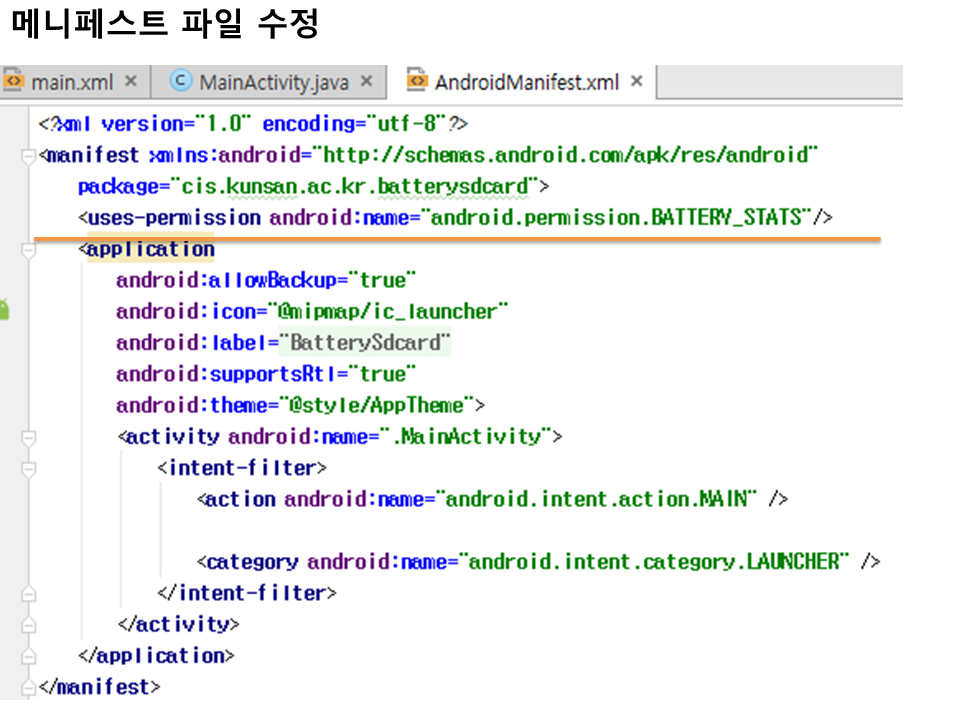Close the MainActivity.java tab
Viewport: 960px width, 720px height.
(366, 81)
